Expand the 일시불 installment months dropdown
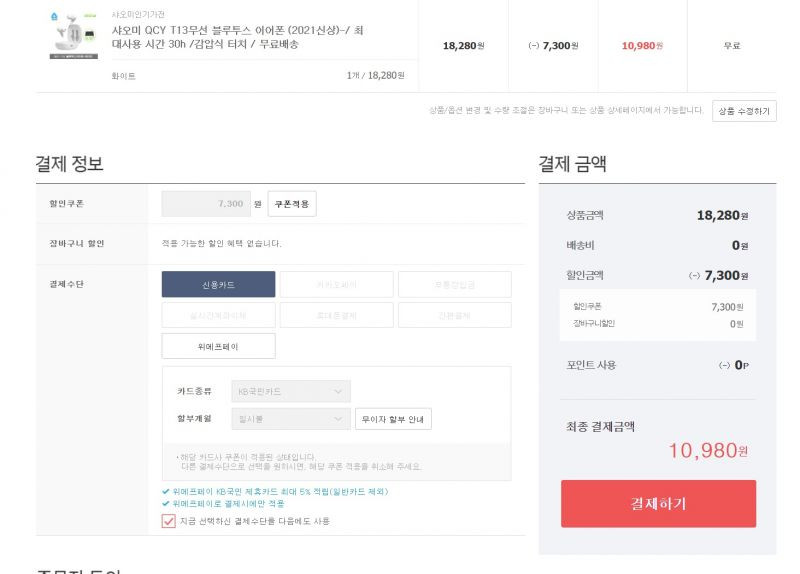 pyautogui.click(x=291, y=419)
